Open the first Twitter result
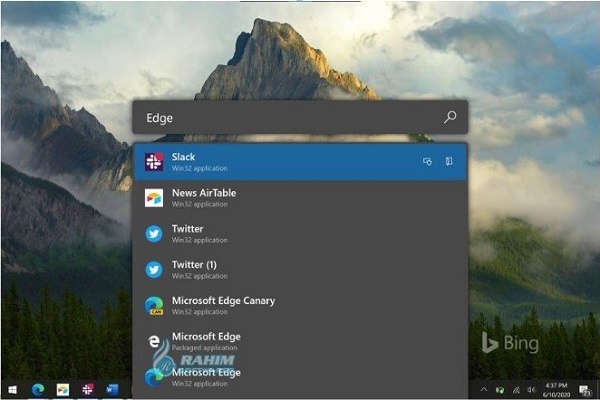 pos(300,233)
